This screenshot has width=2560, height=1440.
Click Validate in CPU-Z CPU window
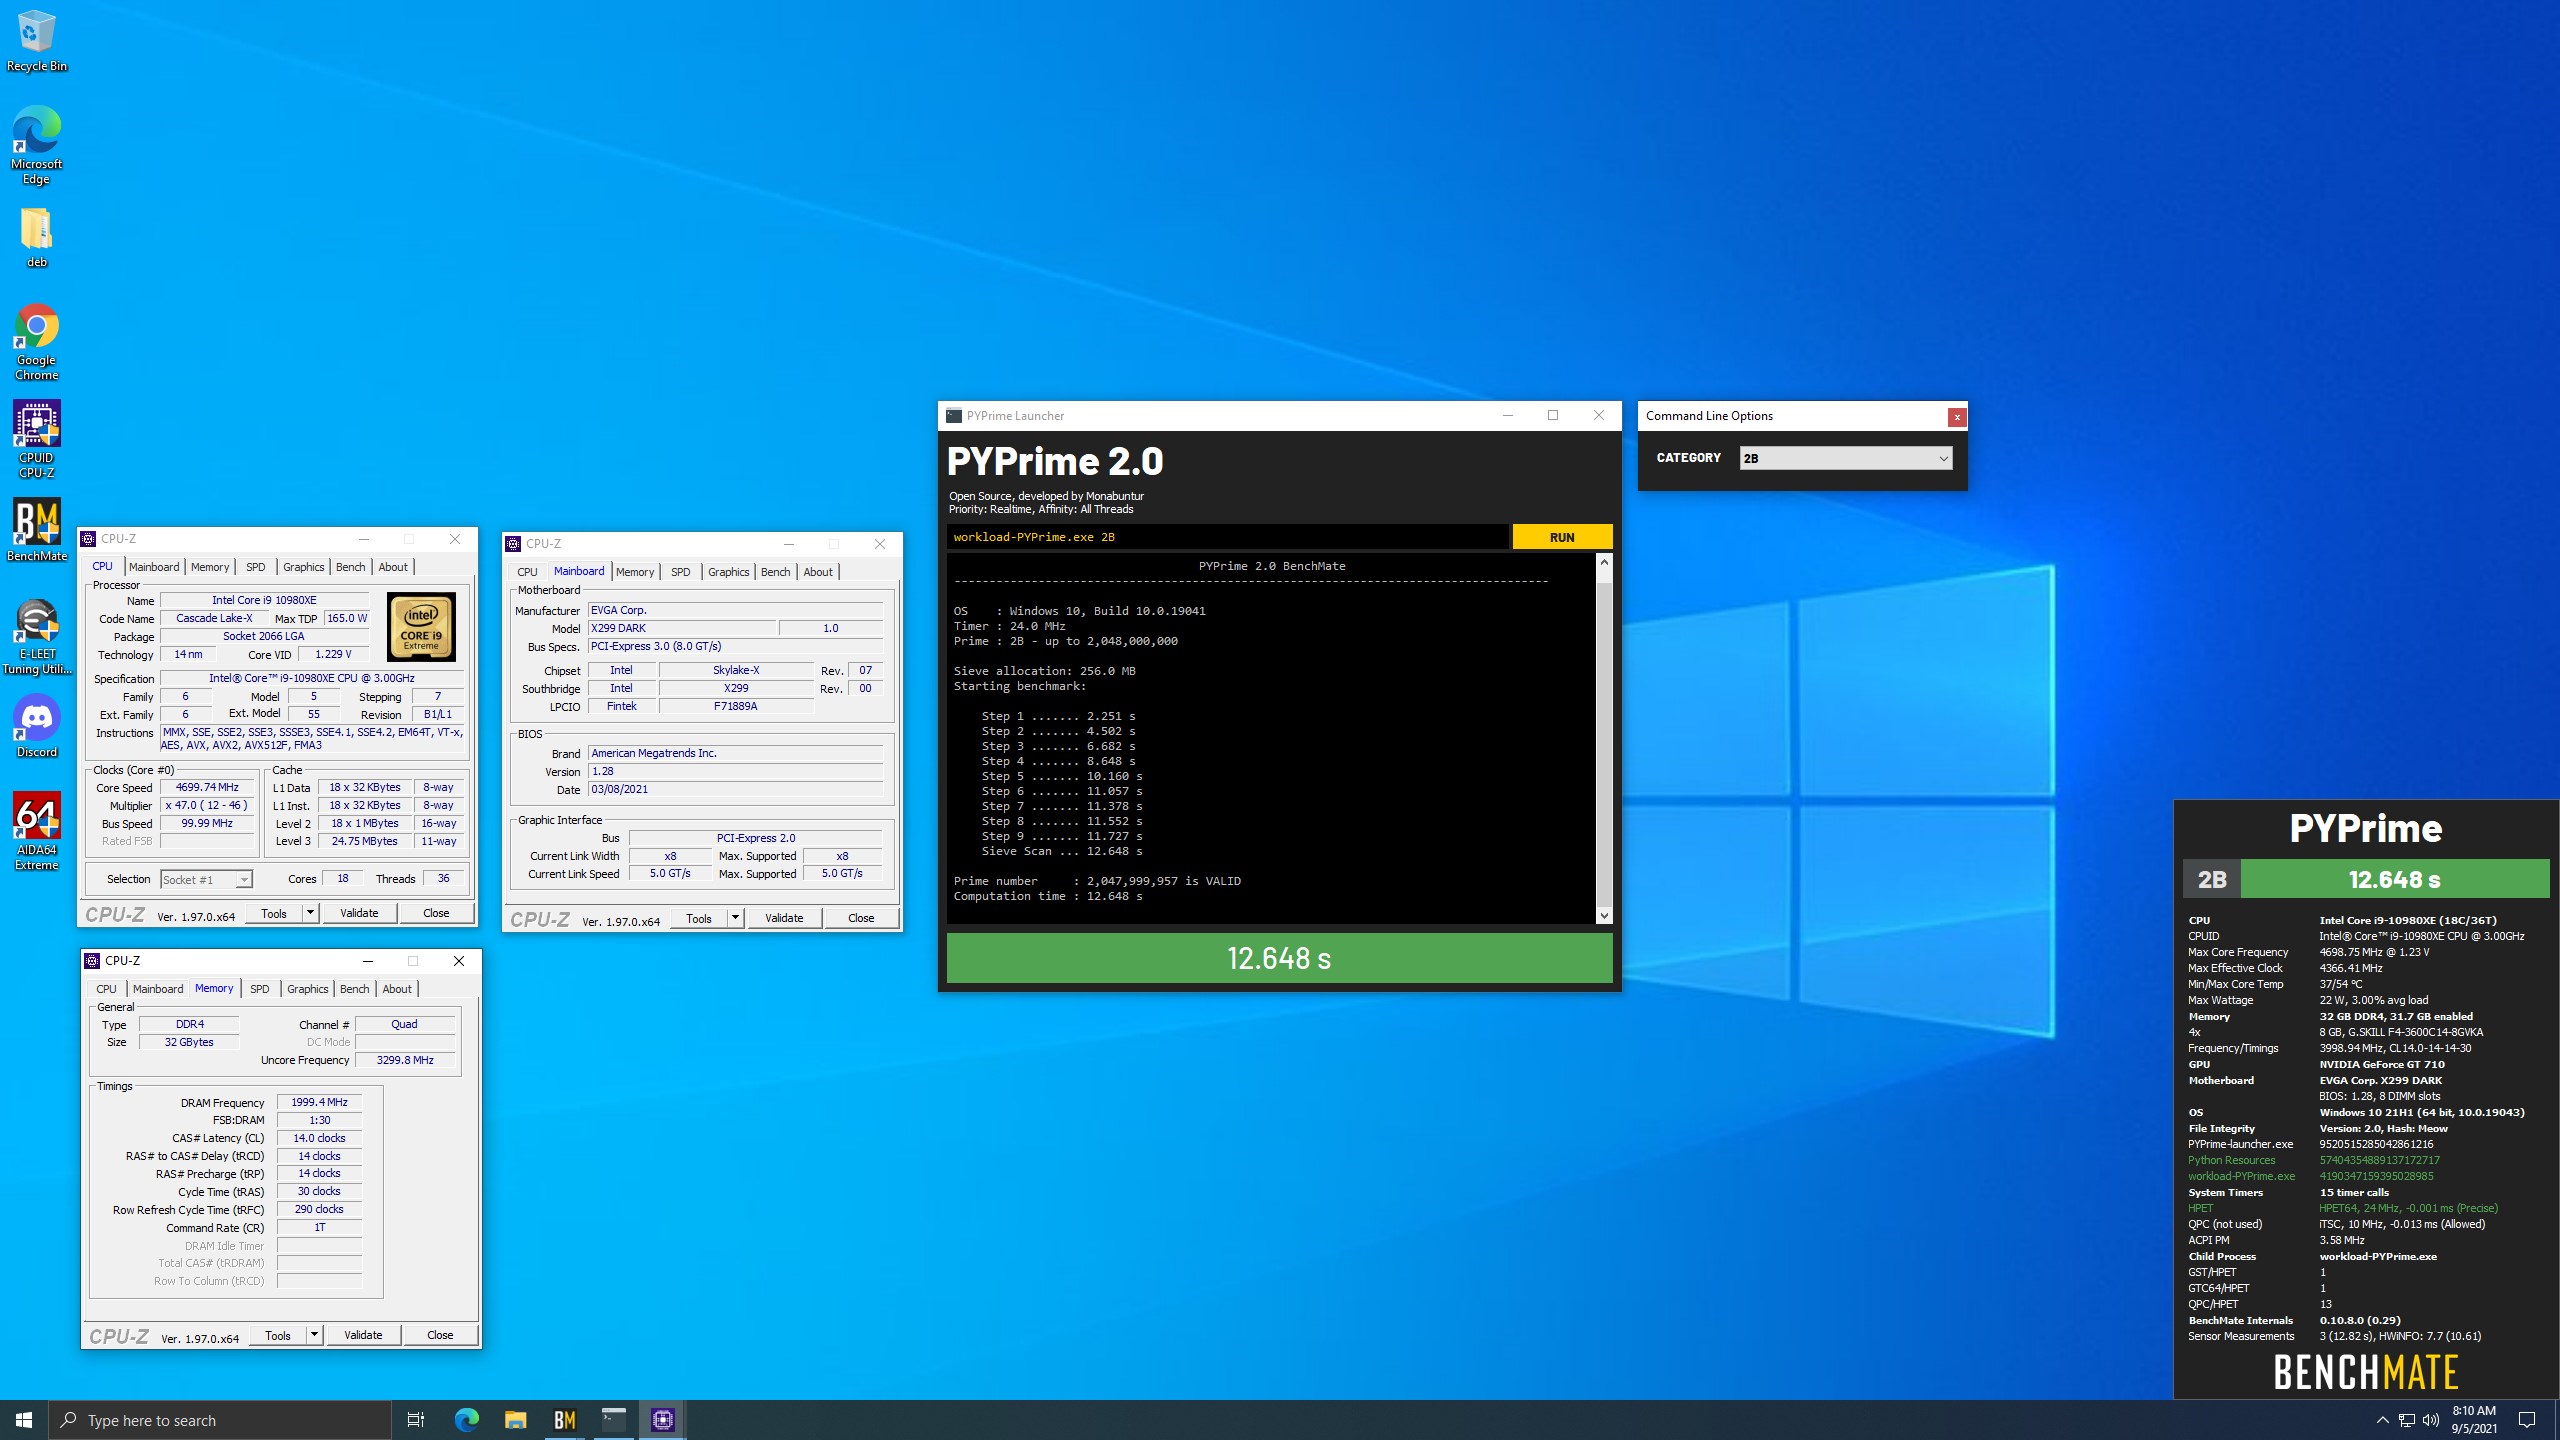(359, 913)
